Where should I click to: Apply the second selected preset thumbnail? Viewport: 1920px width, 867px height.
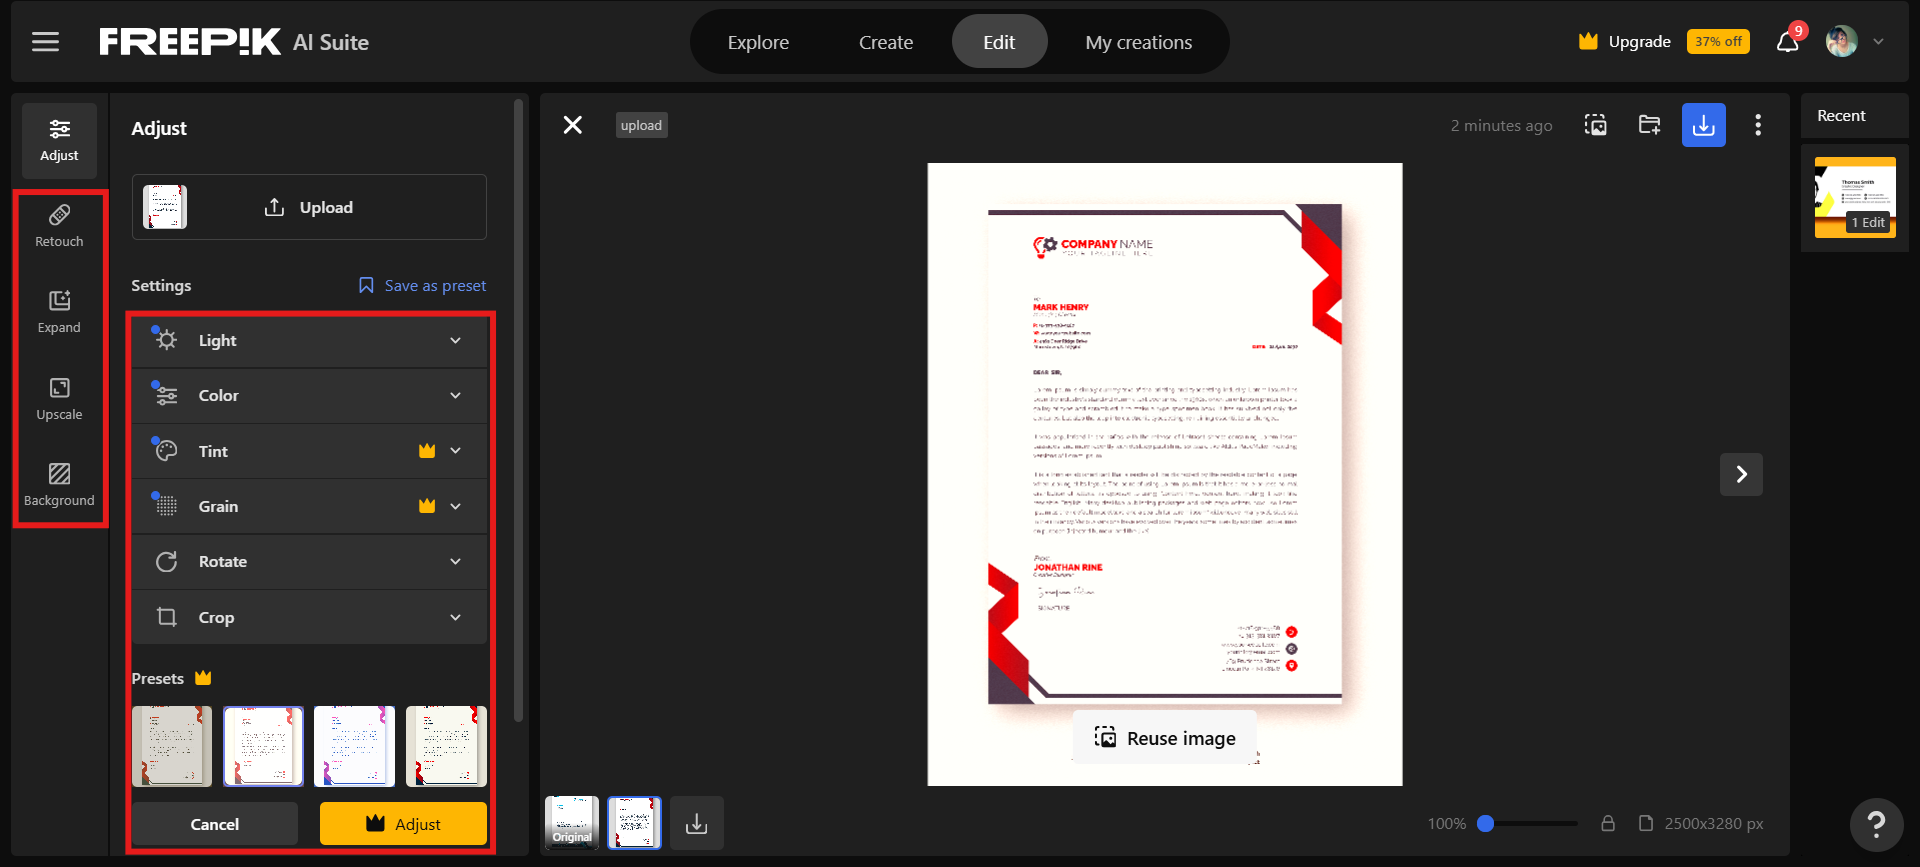pyautogui.click(x=263, y=746)
